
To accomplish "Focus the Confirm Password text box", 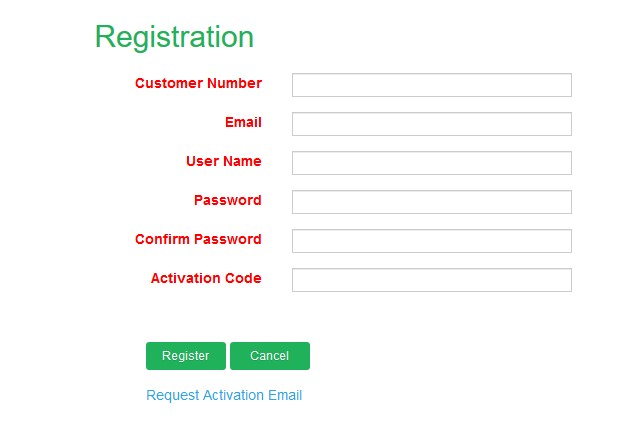I will click(431, 241).
